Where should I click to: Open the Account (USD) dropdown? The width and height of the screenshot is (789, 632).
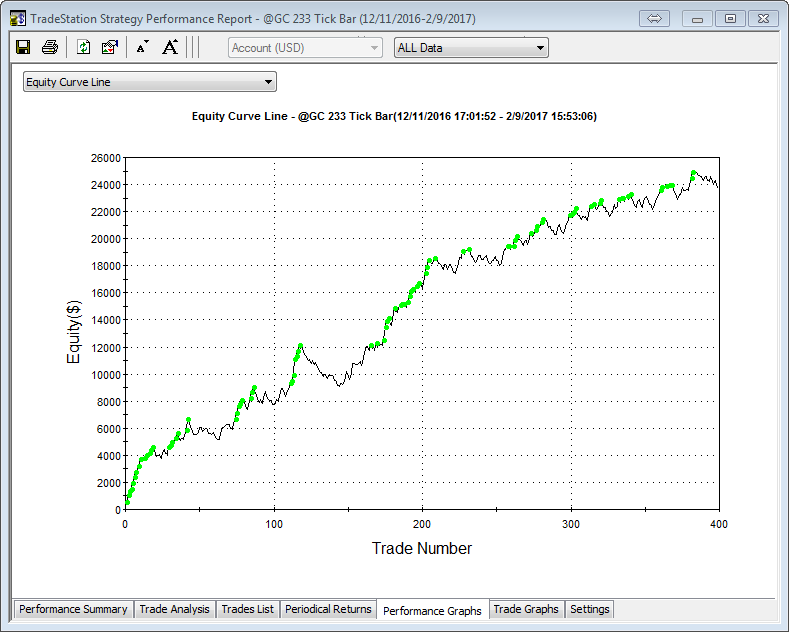[x=305, y=47]
